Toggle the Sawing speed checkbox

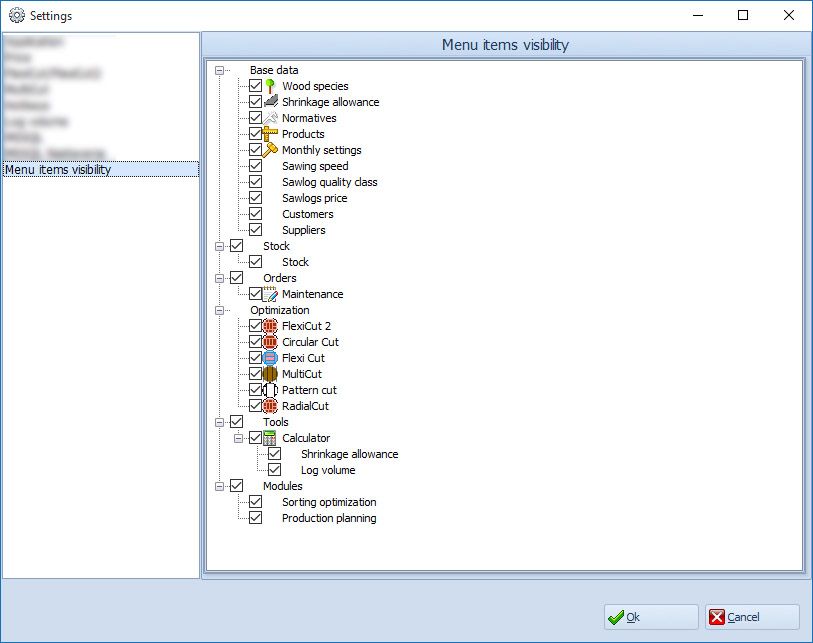click(255, 166)
